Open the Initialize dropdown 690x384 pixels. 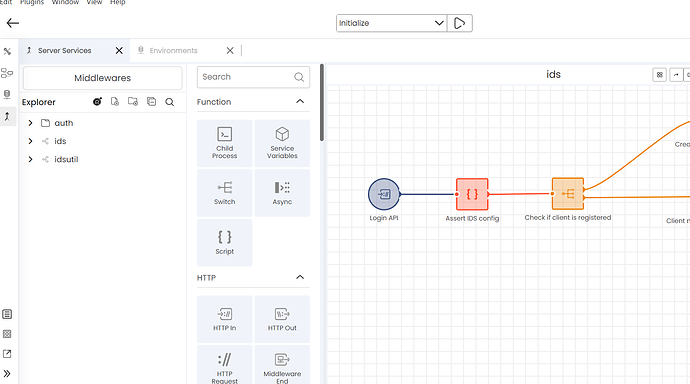391,23
